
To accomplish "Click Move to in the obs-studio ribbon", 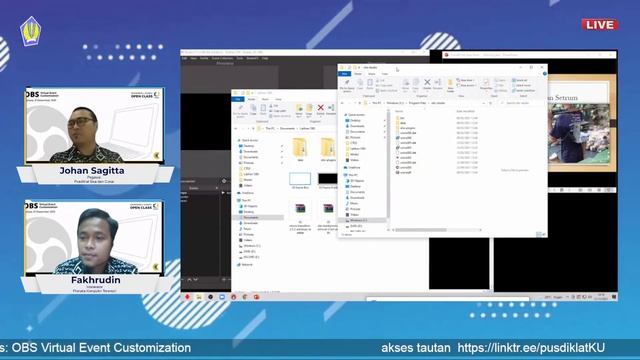I will [x=405, y=84].
